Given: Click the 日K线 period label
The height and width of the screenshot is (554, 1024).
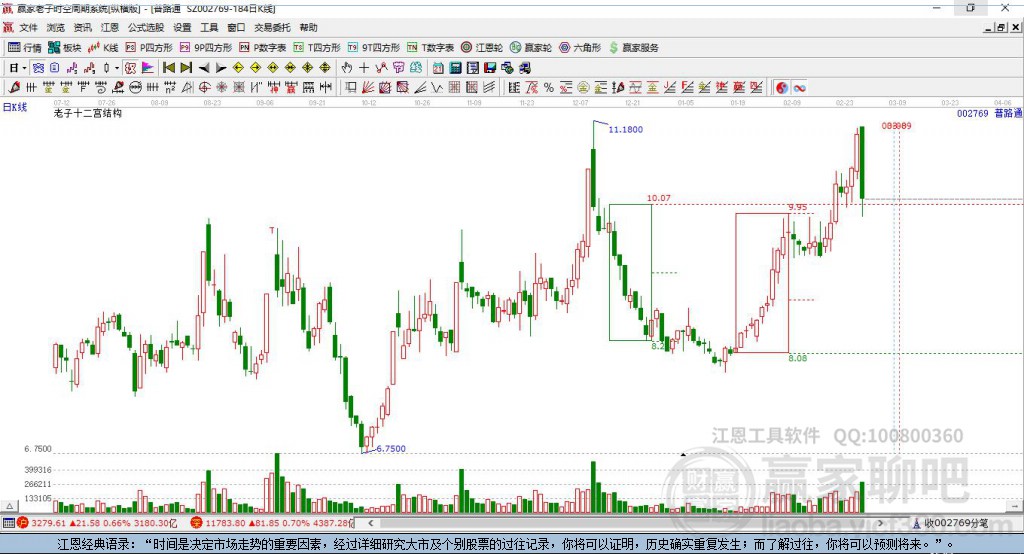Looking at the screenshot, I should [15, 107].
